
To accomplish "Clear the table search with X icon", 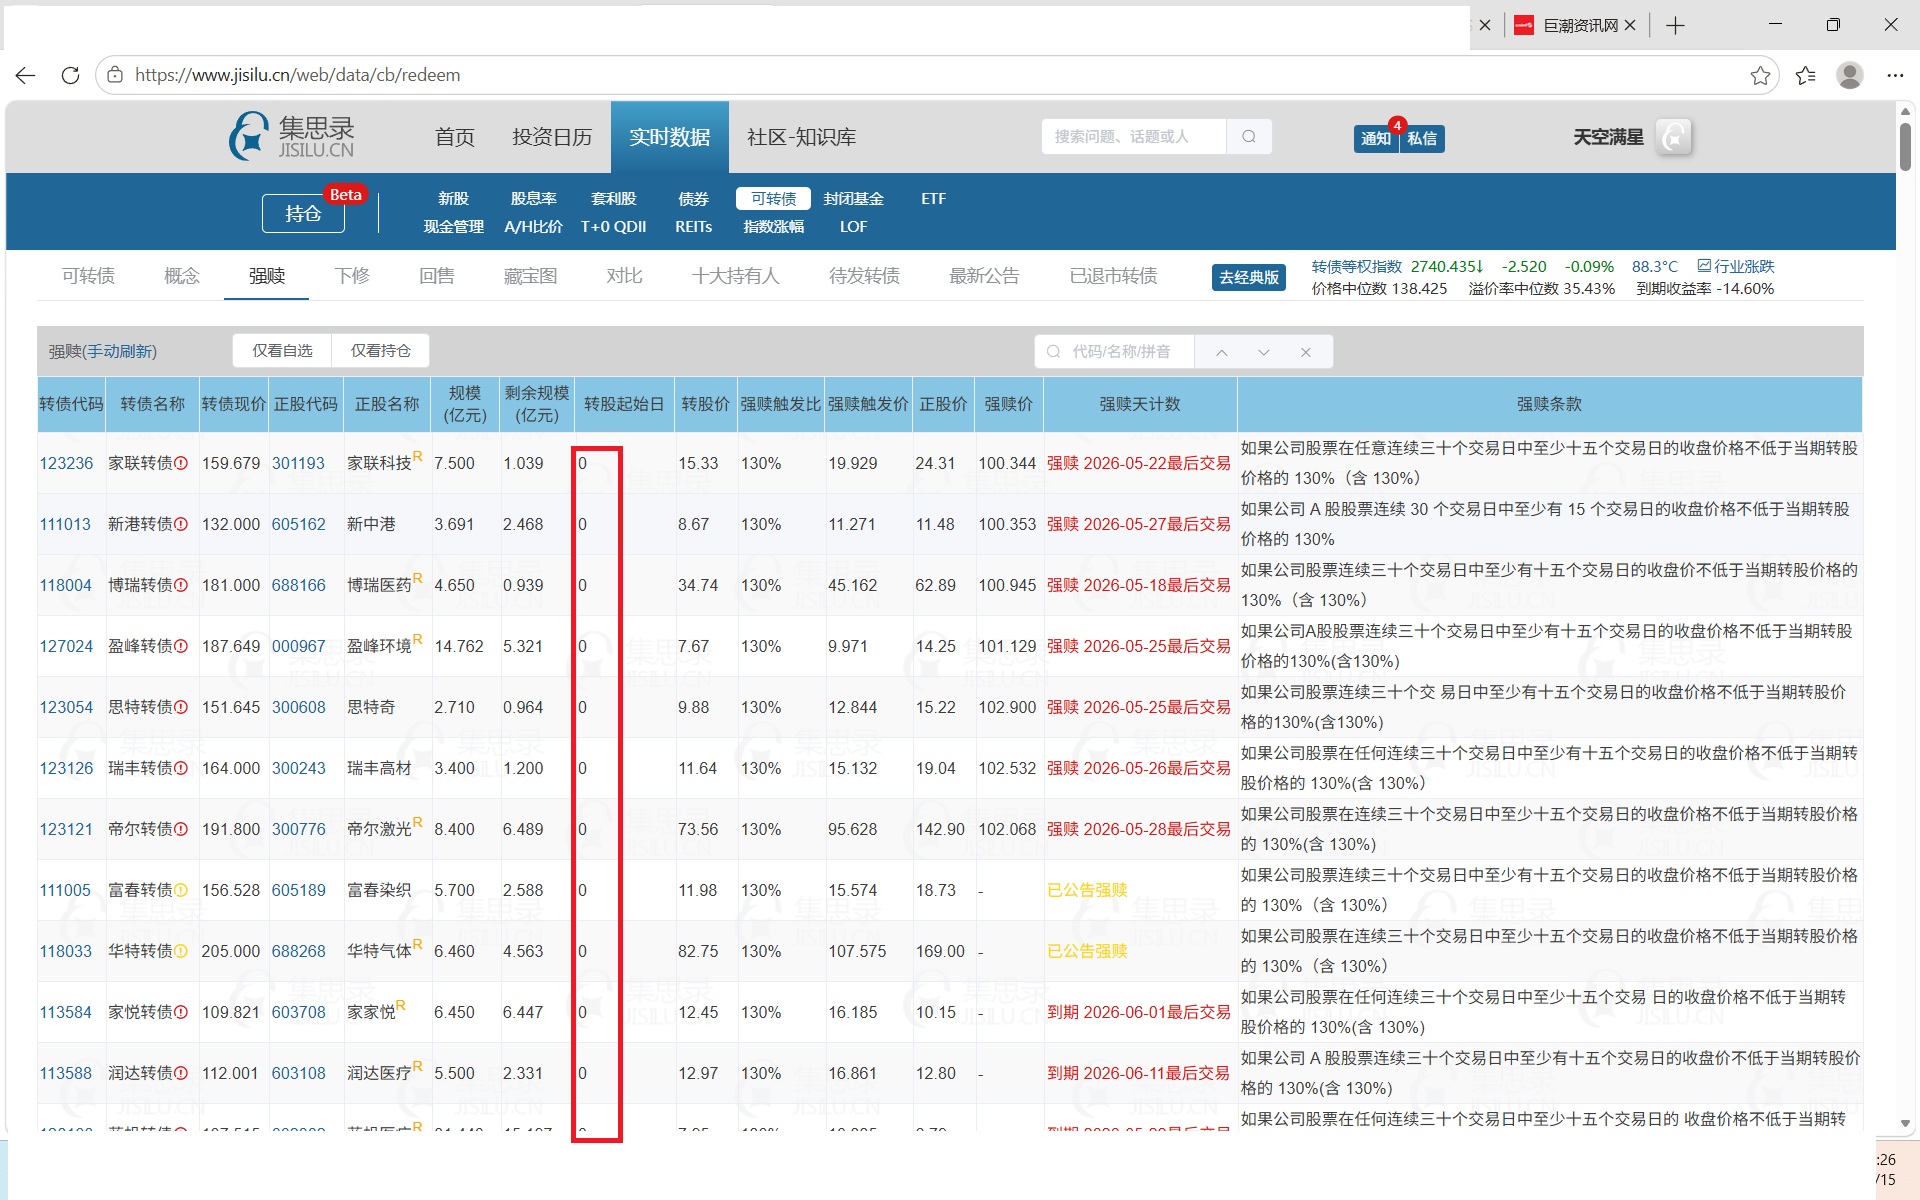I will tap(1306, 352).
